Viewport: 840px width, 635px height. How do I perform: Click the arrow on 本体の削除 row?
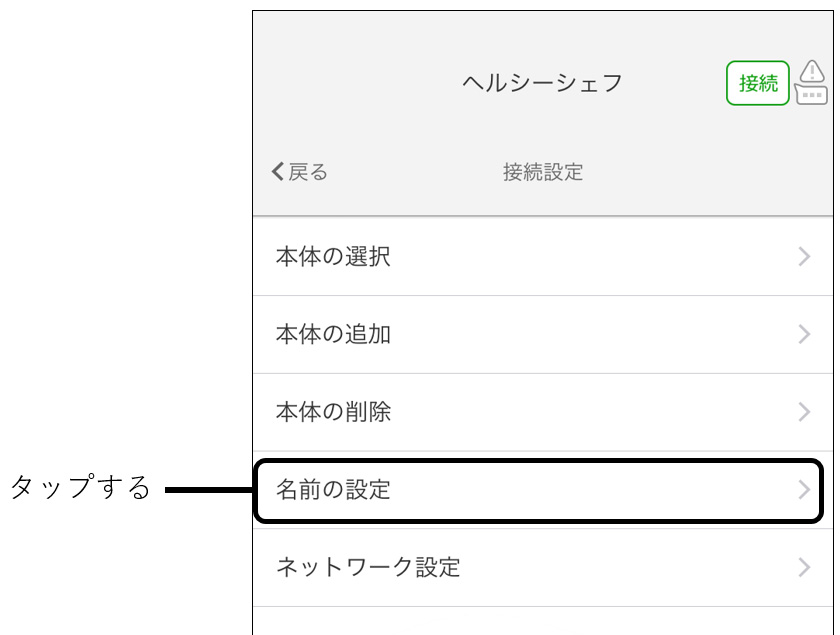click(x=805, y=411)
